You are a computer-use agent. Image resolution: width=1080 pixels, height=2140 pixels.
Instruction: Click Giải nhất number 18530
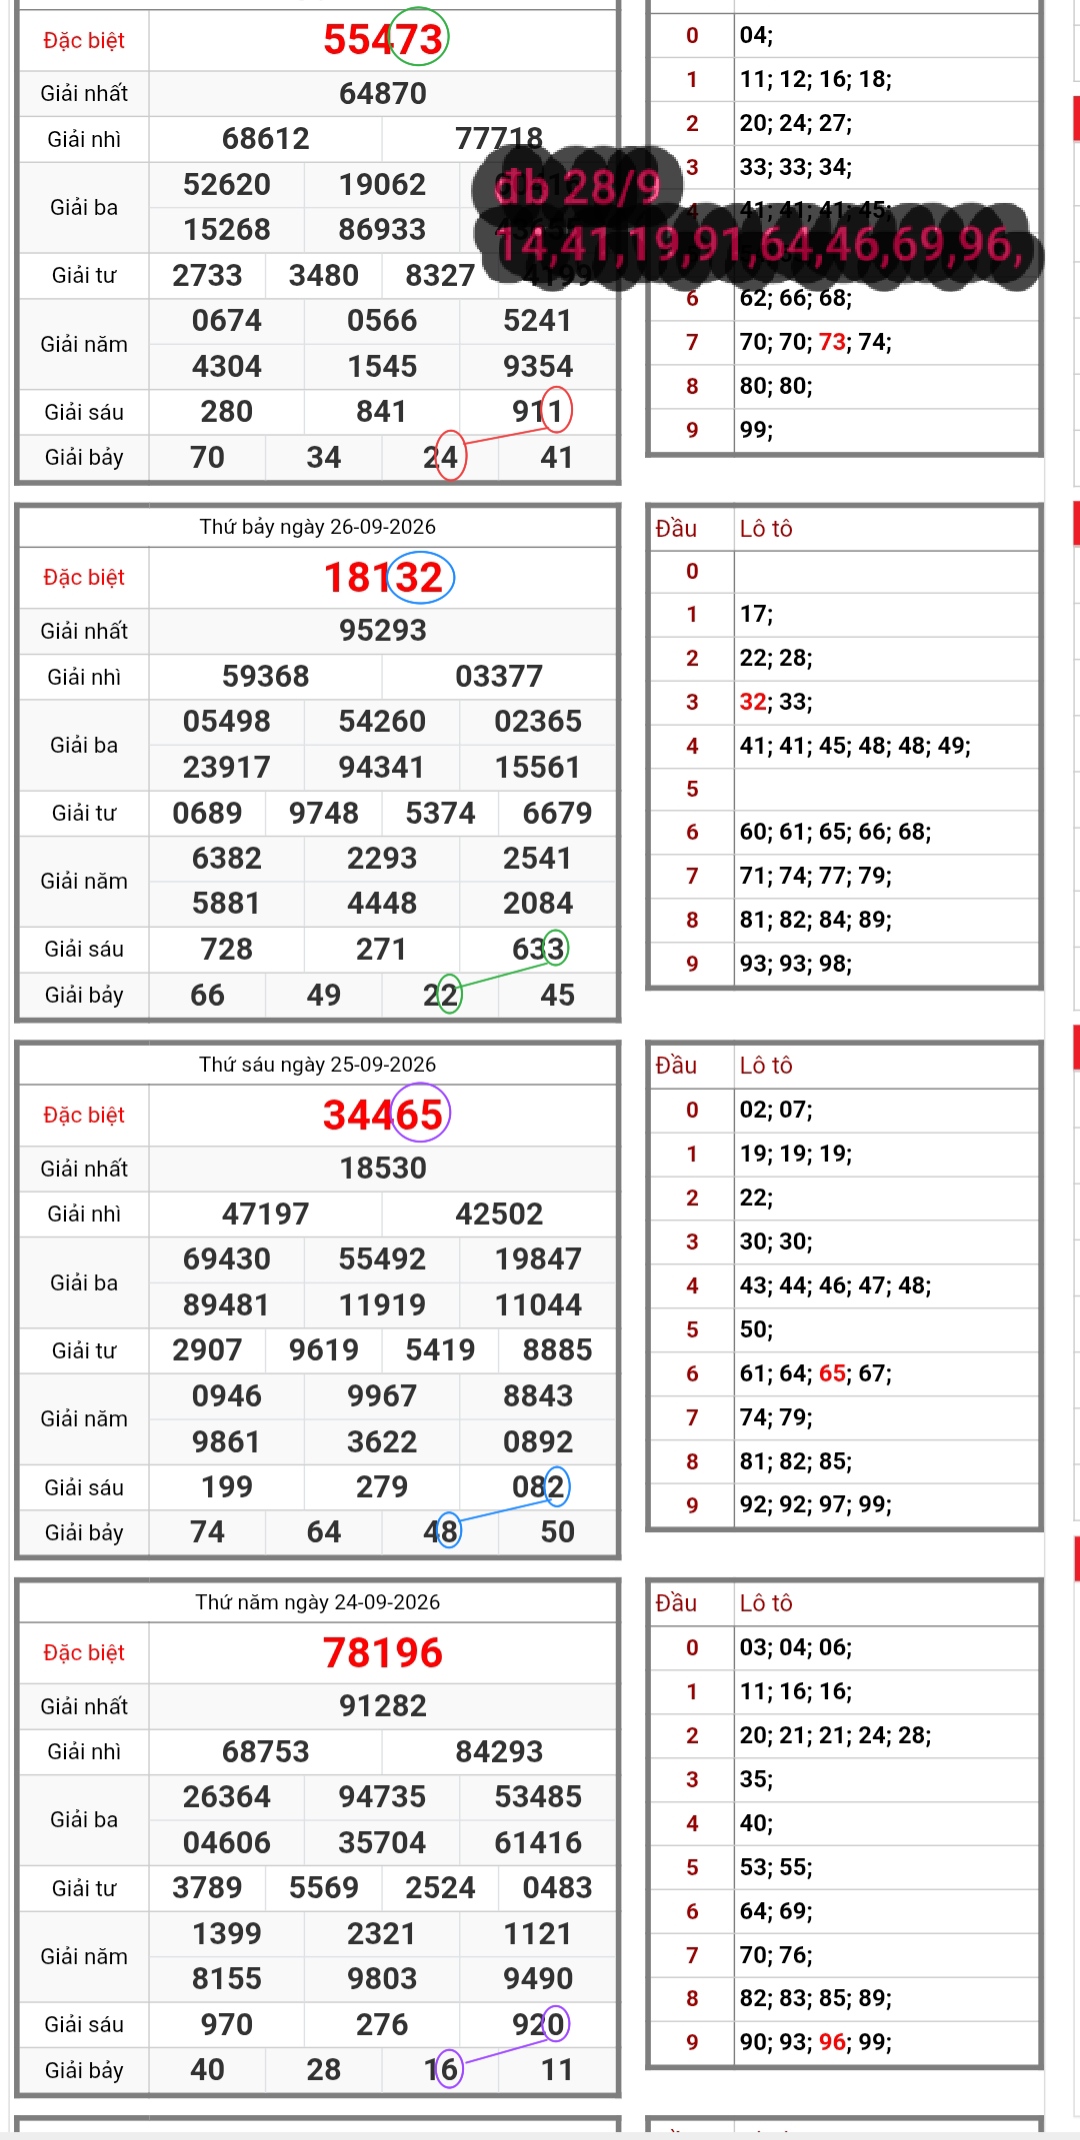coord(383,1168)
